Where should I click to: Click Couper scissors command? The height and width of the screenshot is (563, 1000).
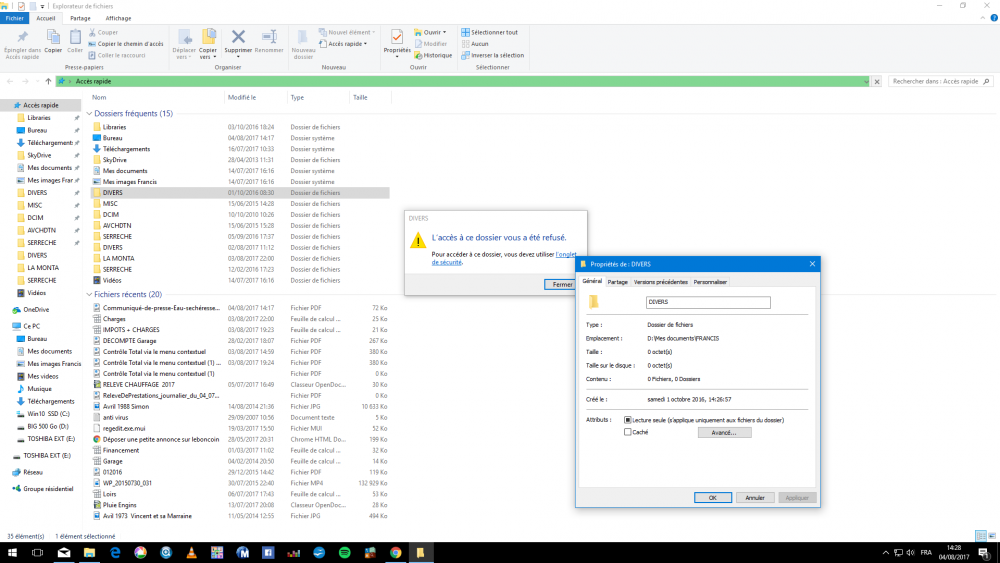click(x=103, y=32)
